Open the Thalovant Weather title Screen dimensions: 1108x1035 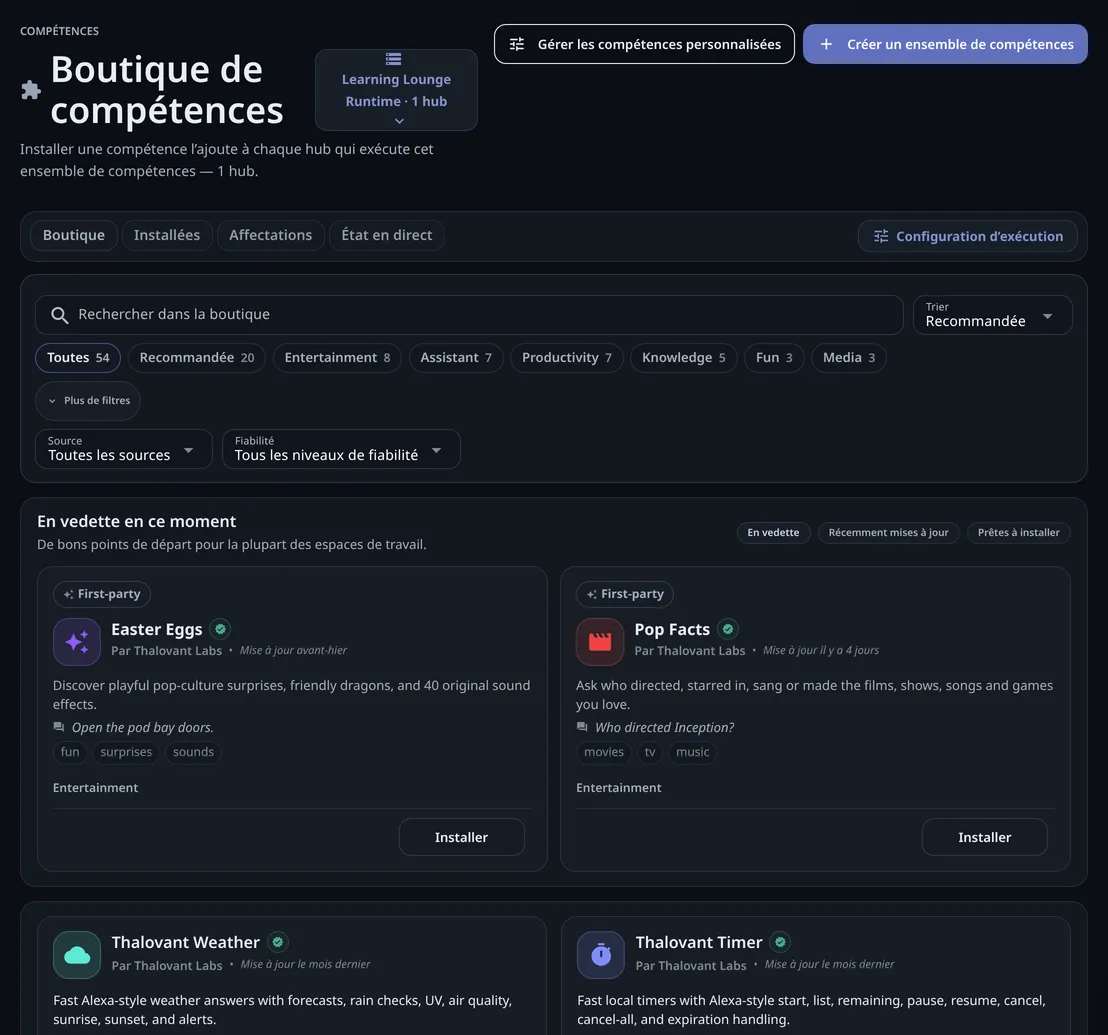(186, 942)
